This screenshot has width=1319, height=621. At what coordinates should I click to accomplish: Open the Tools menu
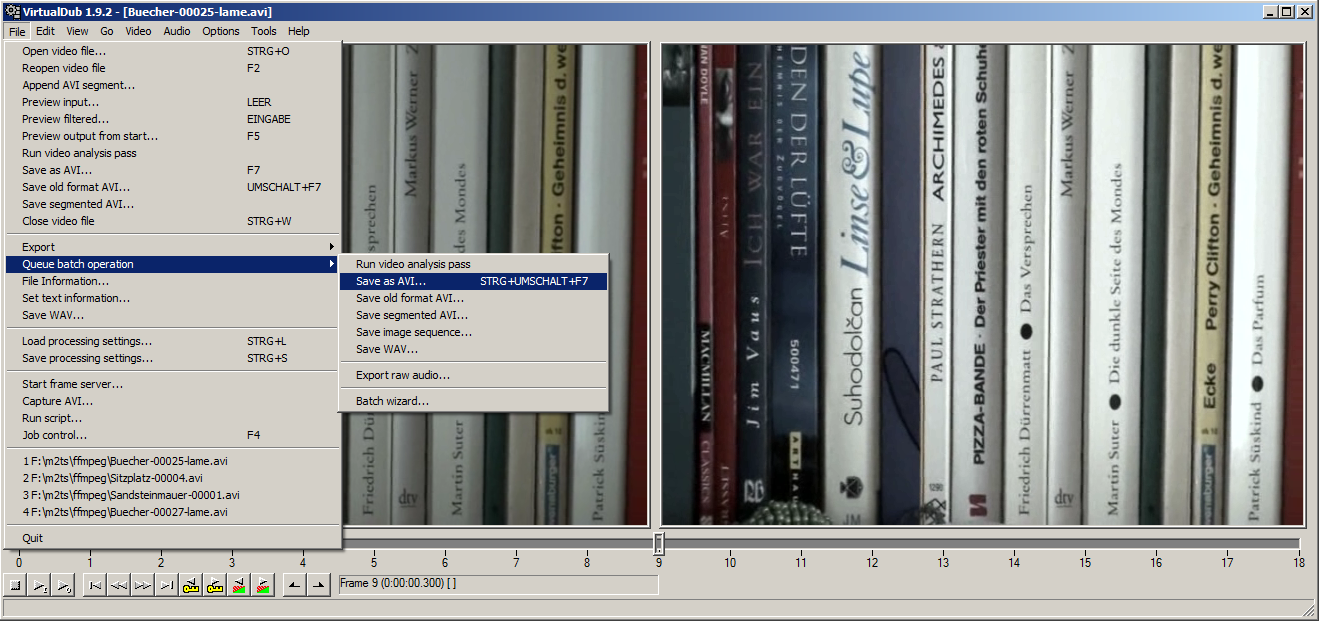[x=264, y=31]
